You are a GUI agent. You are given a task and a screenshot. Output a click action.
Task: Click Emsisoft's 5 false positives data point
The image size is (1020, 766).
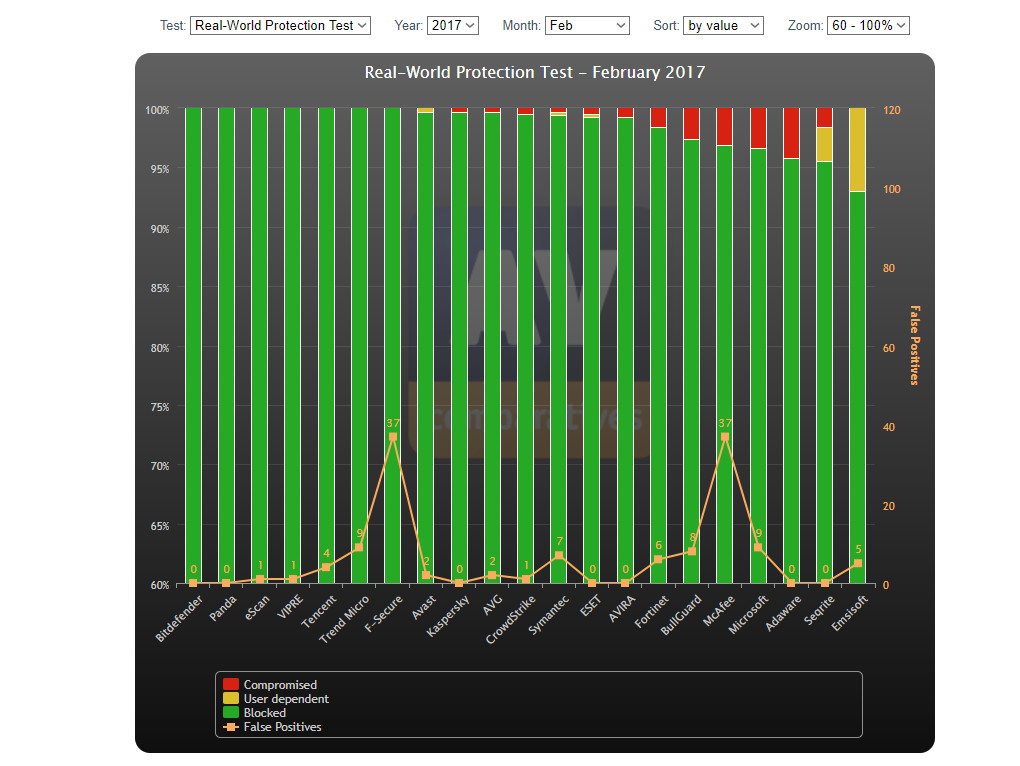[857, 563]
